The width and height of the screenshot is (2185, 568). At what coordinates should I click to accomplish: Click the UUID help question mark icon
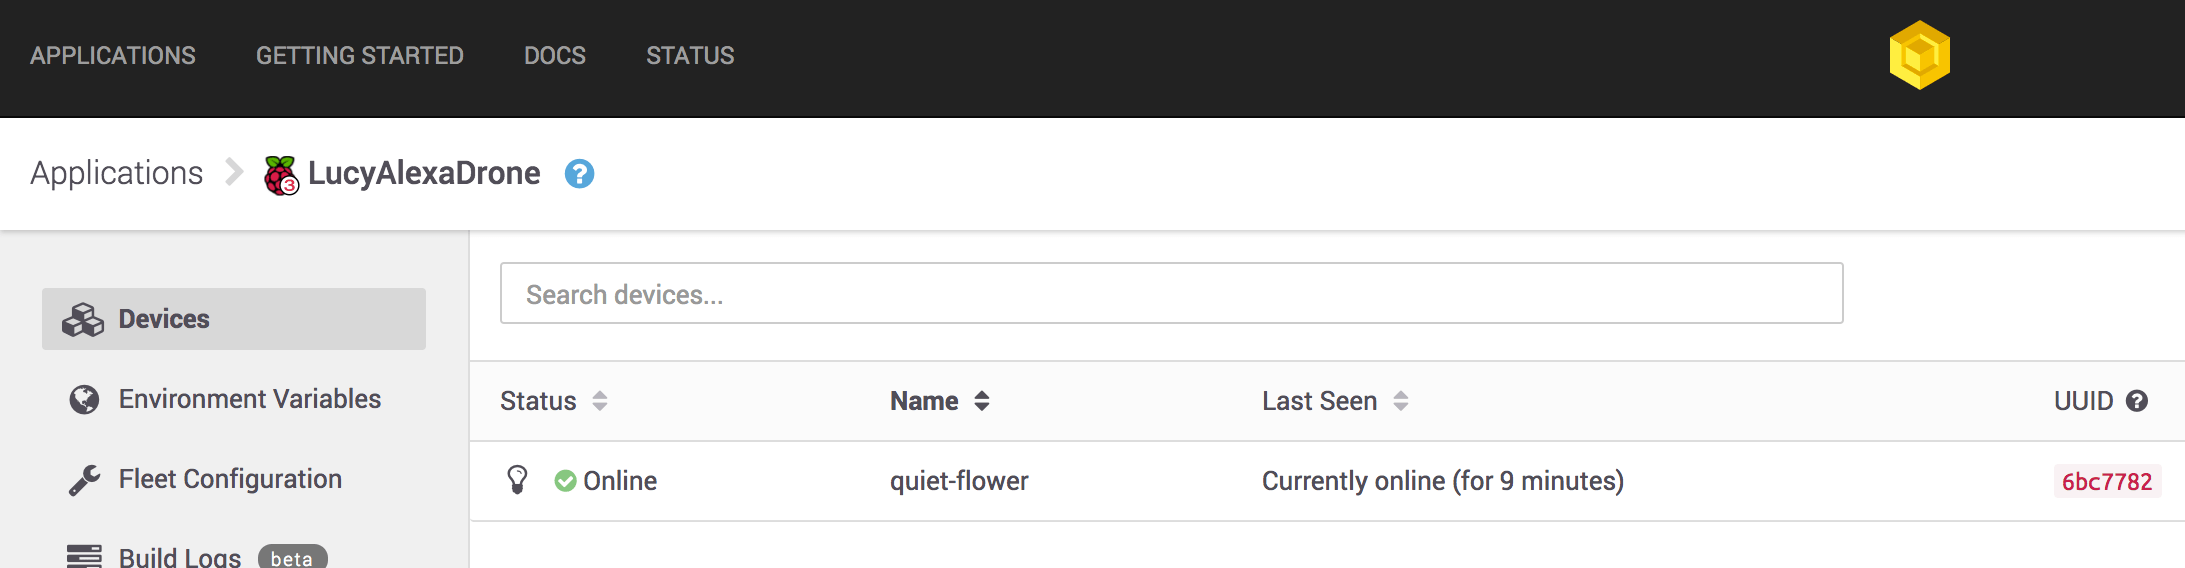pos(2137,401)
